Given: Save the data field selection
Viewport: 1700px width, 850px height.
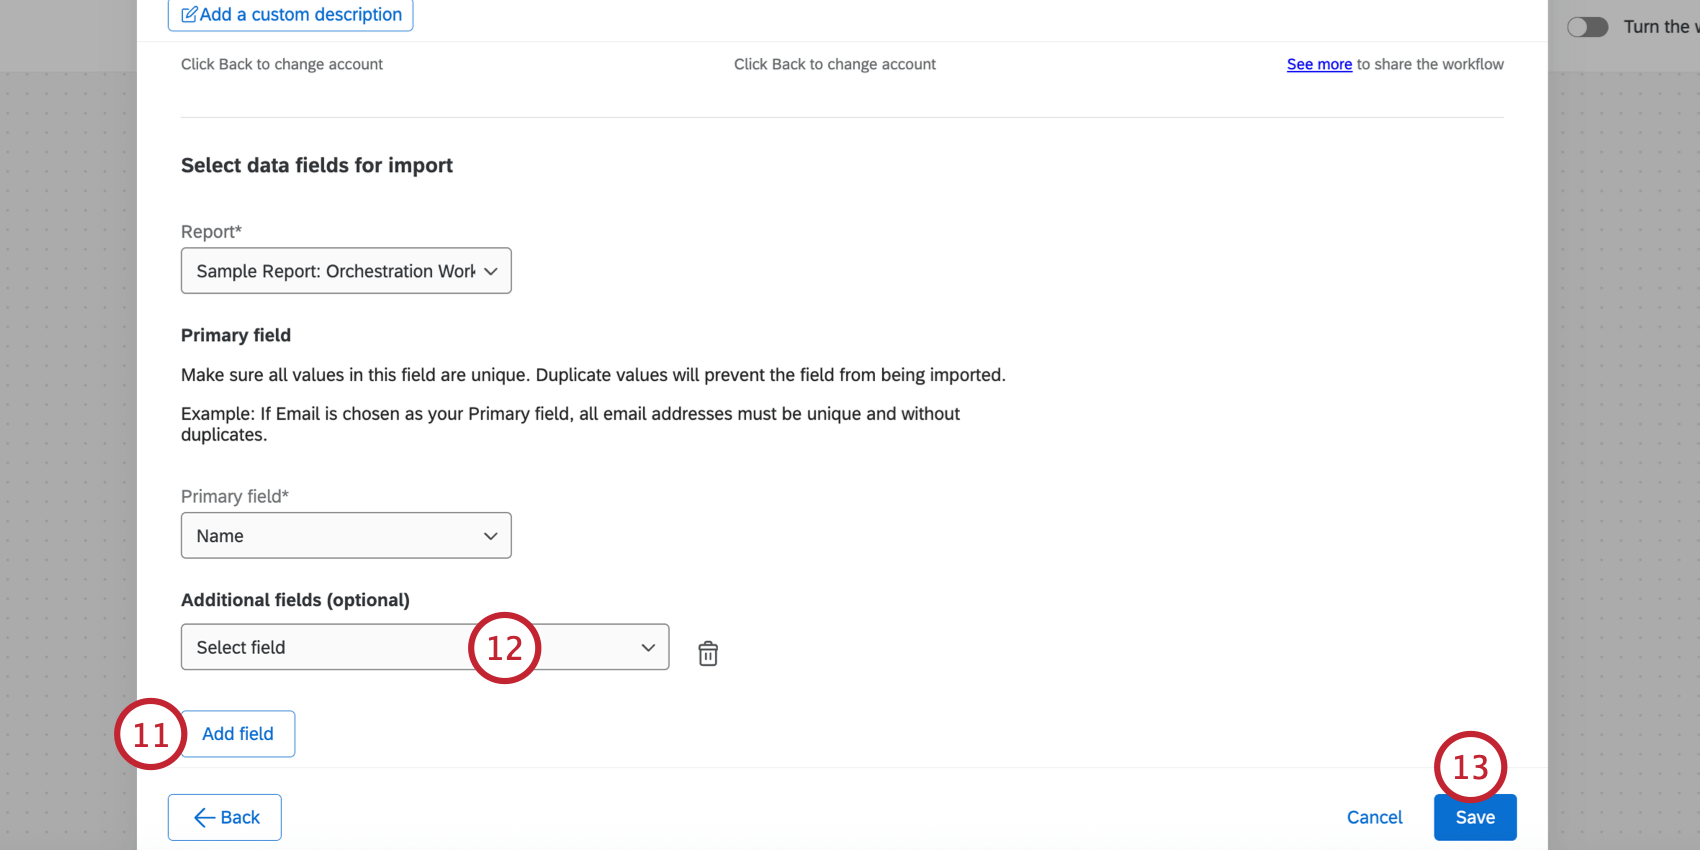Looking at the screenshot, I should click(1474, 818).
